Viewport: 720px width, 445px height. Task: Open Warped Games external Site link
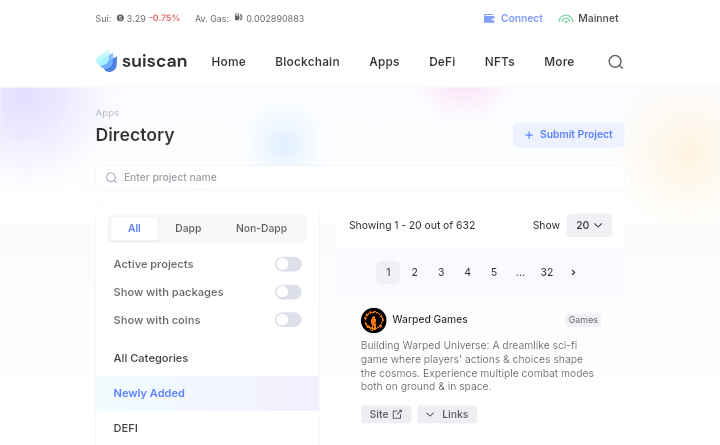point(386,414)
